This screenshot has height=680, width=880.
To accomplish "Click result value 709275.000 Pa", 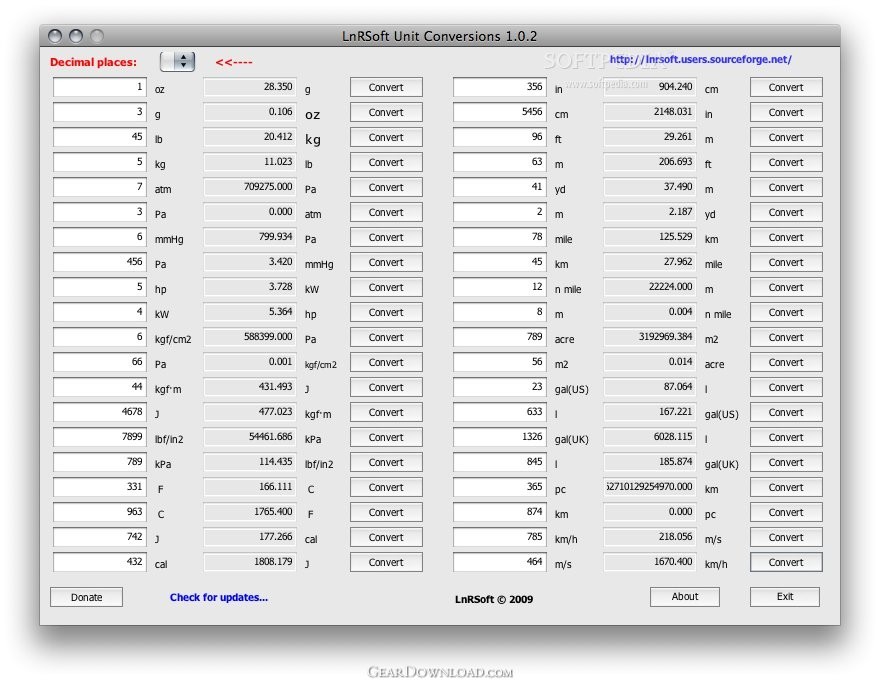I will [250, 187].
